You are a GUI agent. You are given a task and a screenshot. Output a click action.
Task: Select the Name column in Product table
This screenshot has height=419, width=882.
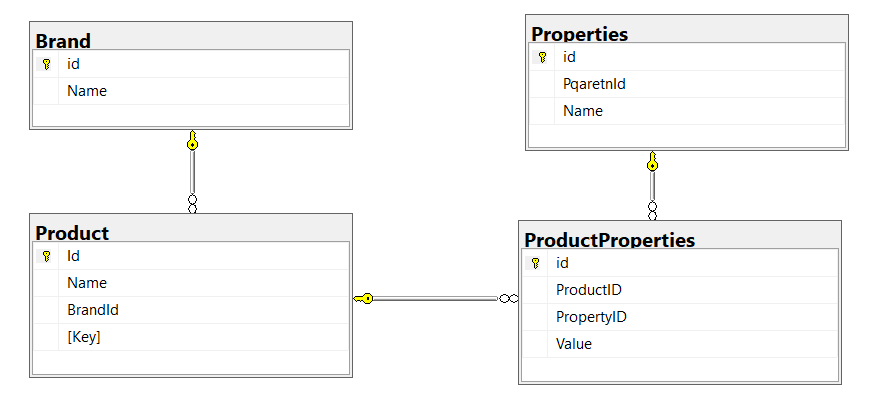(87, 283)
